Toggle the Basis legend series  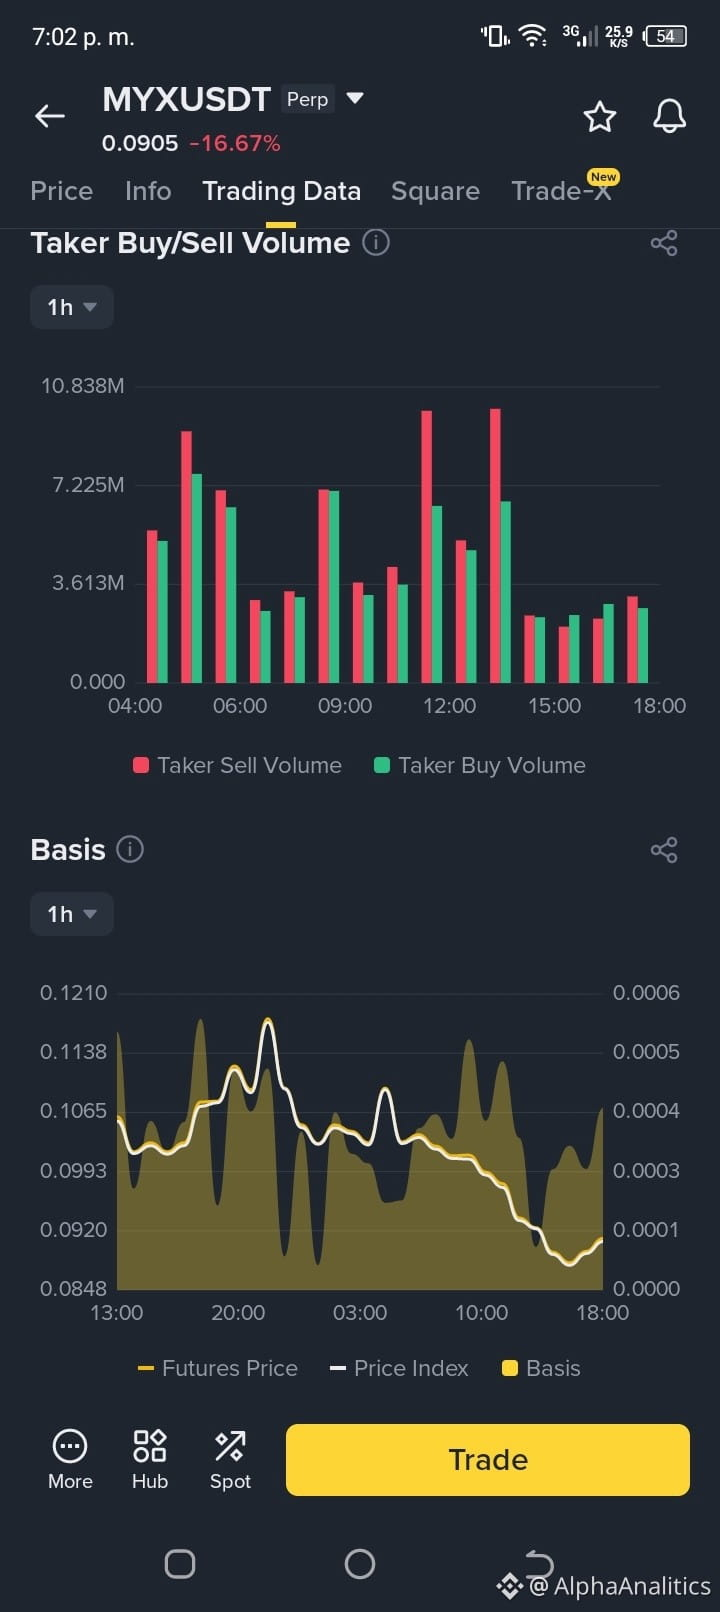point(541,1368)
